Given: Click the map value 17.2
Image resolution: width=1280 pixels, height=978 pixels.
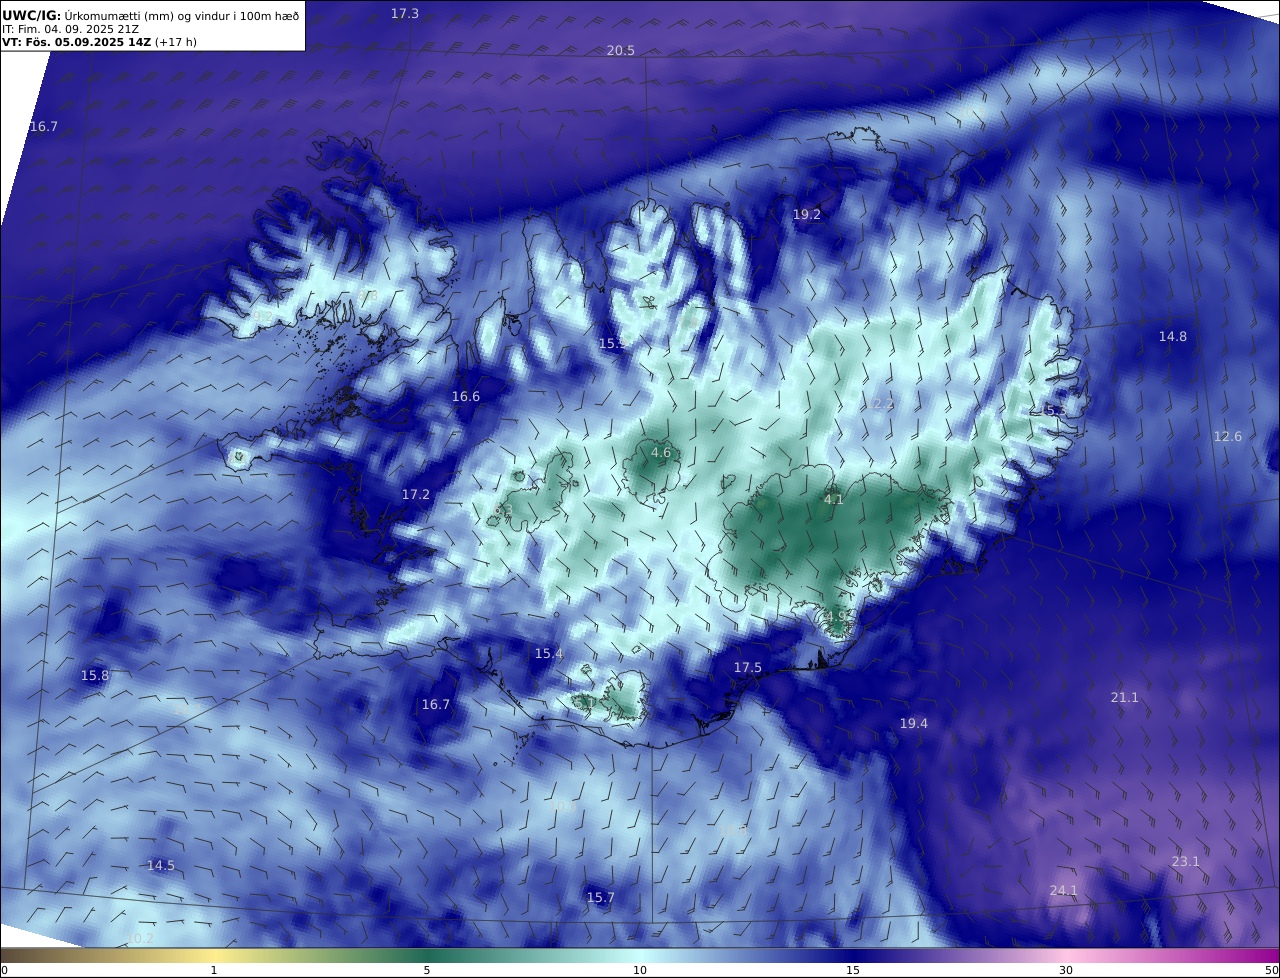Looking at the screenshot, I should pyautogui.click(x=415, y=494).
